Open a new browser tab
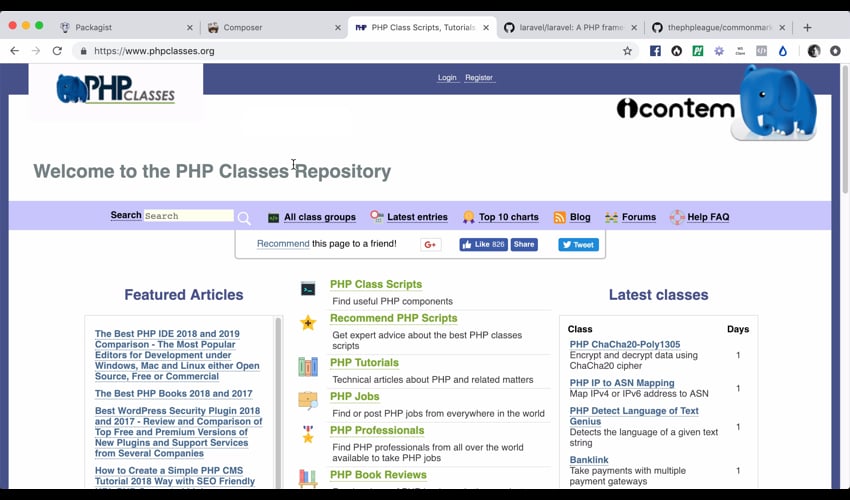The image size is (850, 500). point(807,27)
